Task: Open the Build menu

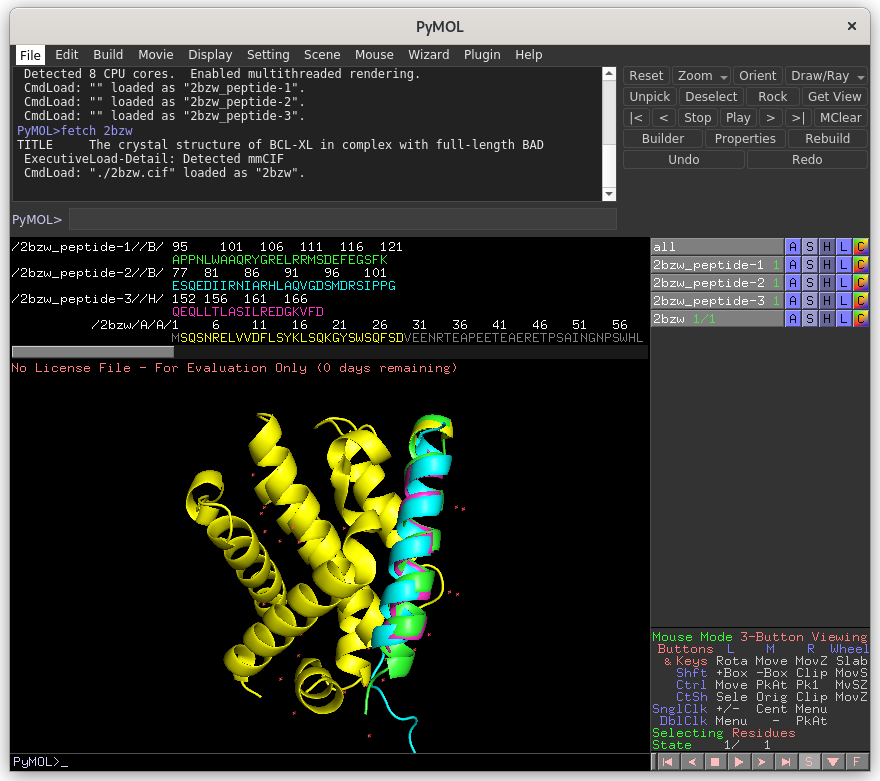Action: pyautogui.click(x=108, y=54)
